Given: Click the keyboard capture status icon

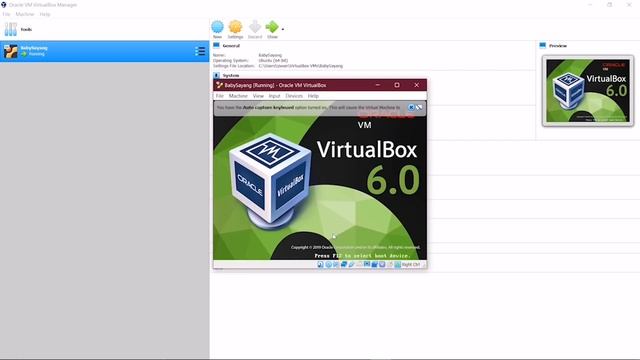Looking at the screenshot, I should (398, 264).
